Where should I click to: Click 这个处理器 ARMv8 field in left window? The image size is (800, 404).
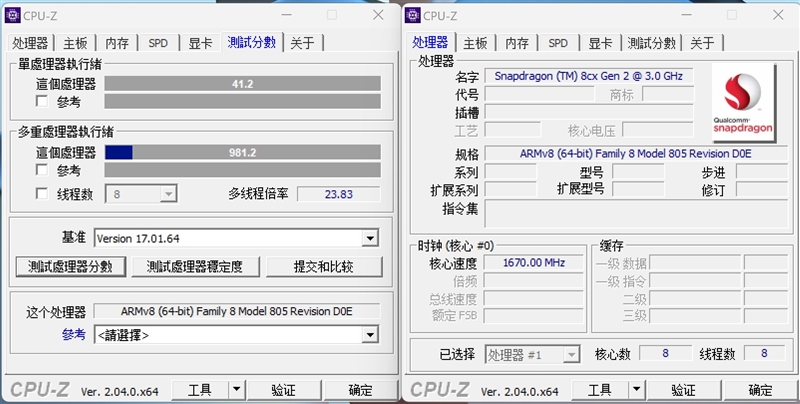pyautogui.click(x=237, y=311)
